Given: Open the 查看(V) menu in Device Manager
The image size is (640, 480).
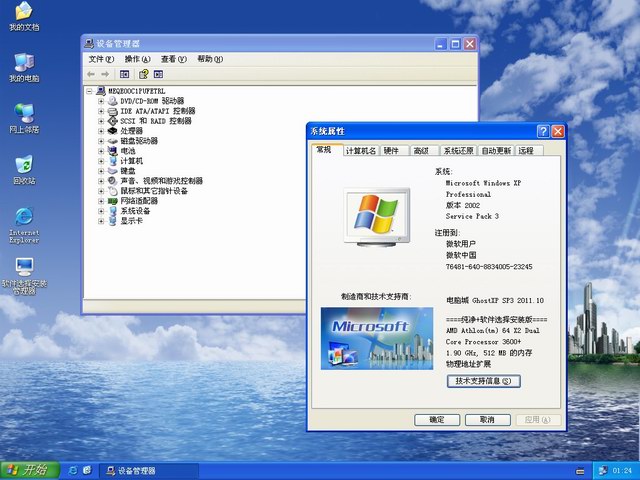Looking at the screenshot, I should (173, 59).
